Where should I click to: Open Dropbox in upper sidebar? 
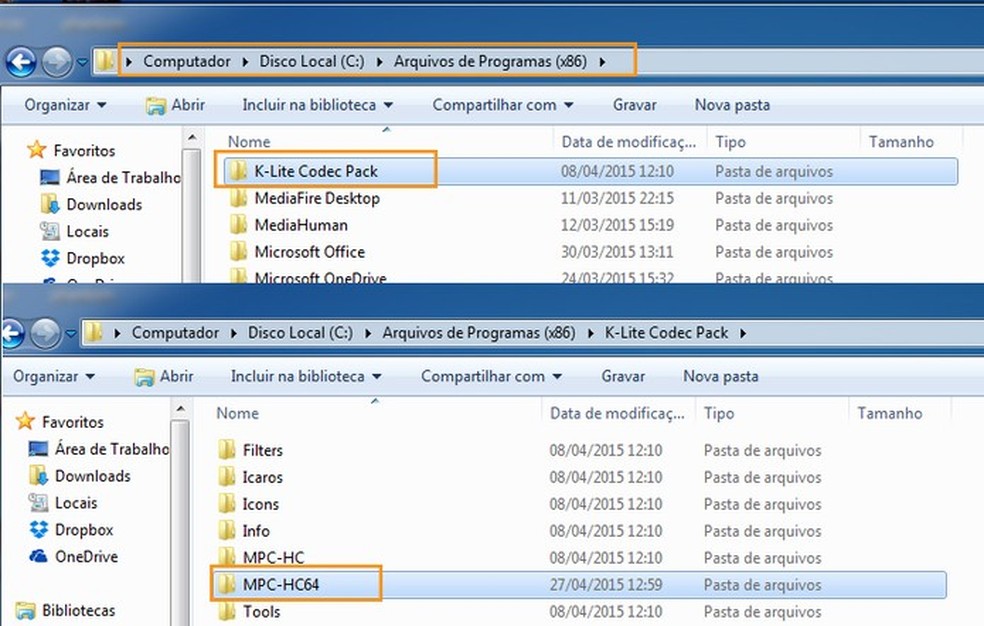82,258
